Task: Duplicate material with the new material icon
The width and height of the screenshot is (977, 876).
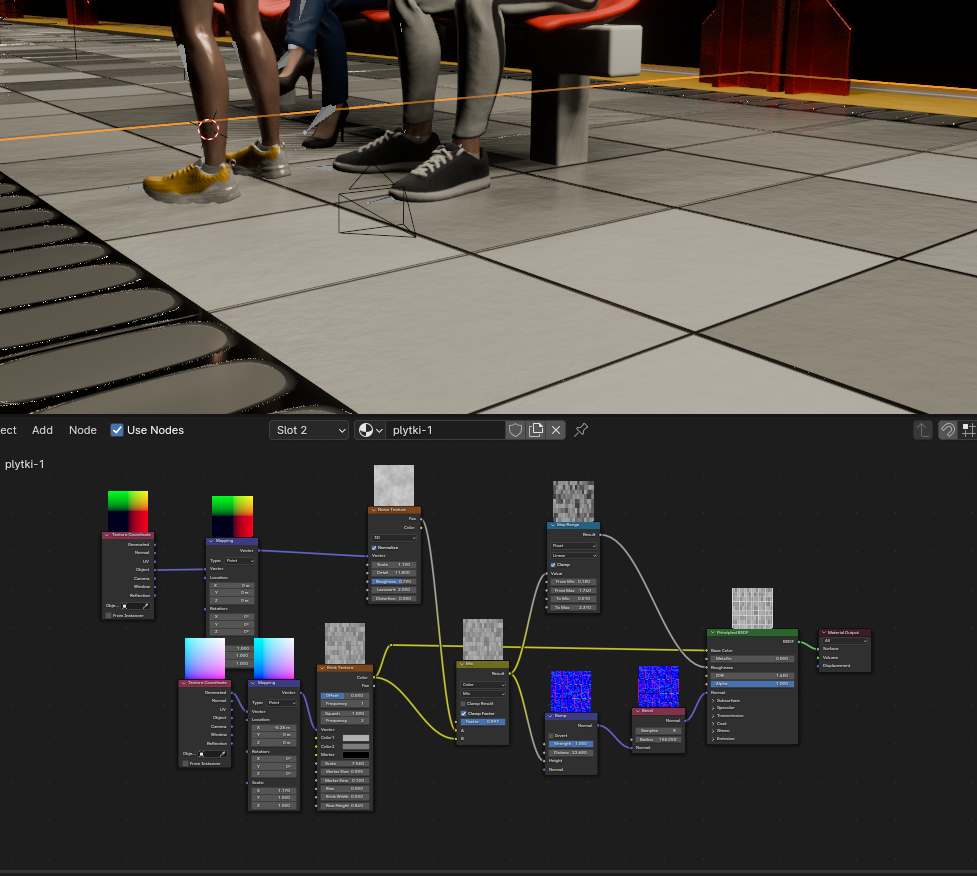Action: tap(536, 430)
